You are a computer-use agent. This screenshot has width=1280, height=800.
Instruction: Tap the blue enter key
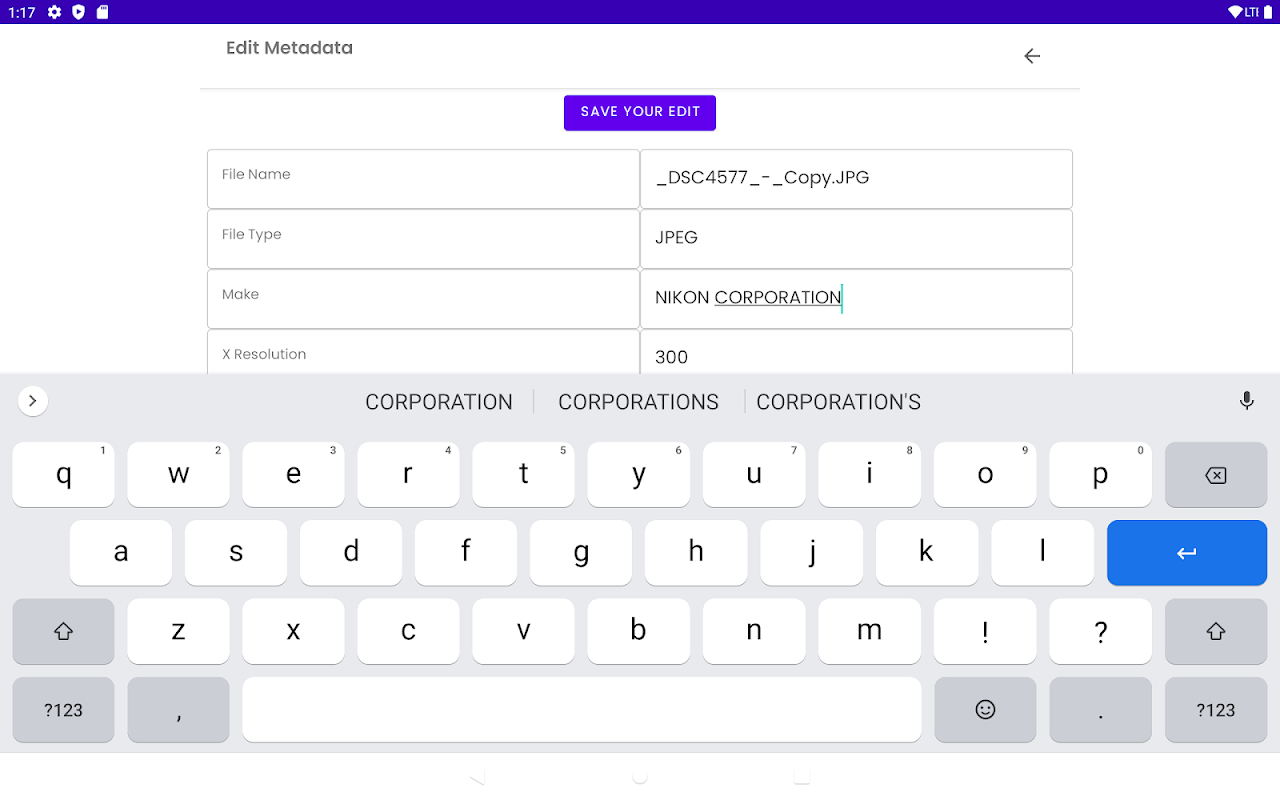(x=1187, y=553)
